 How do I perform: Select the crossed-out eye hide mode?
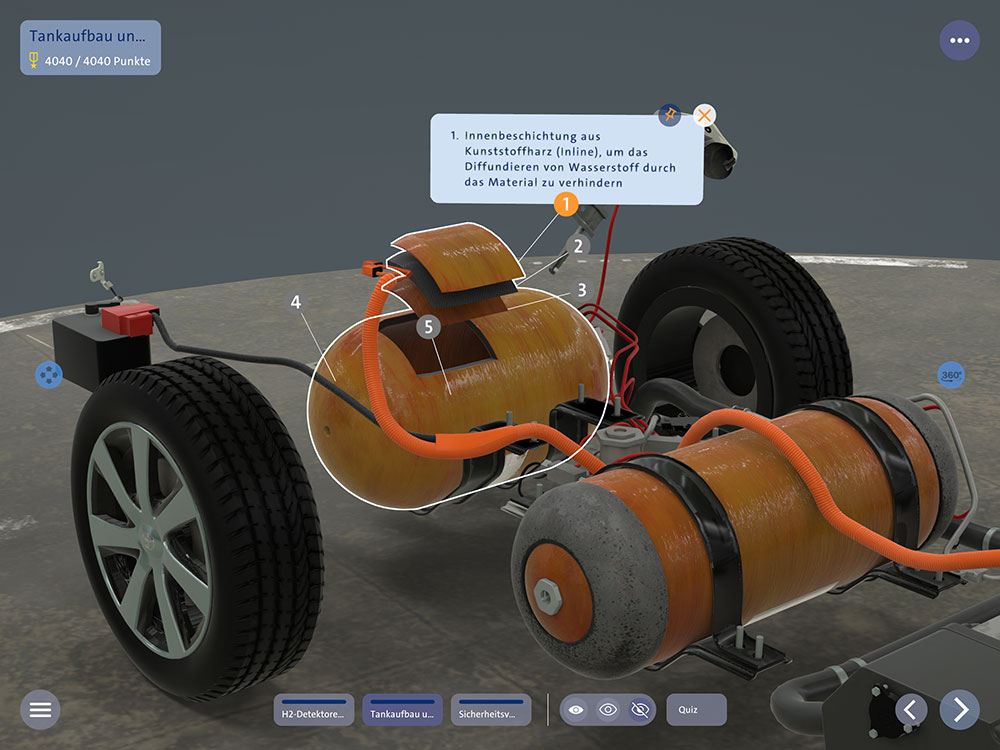(x=640, y=710)
